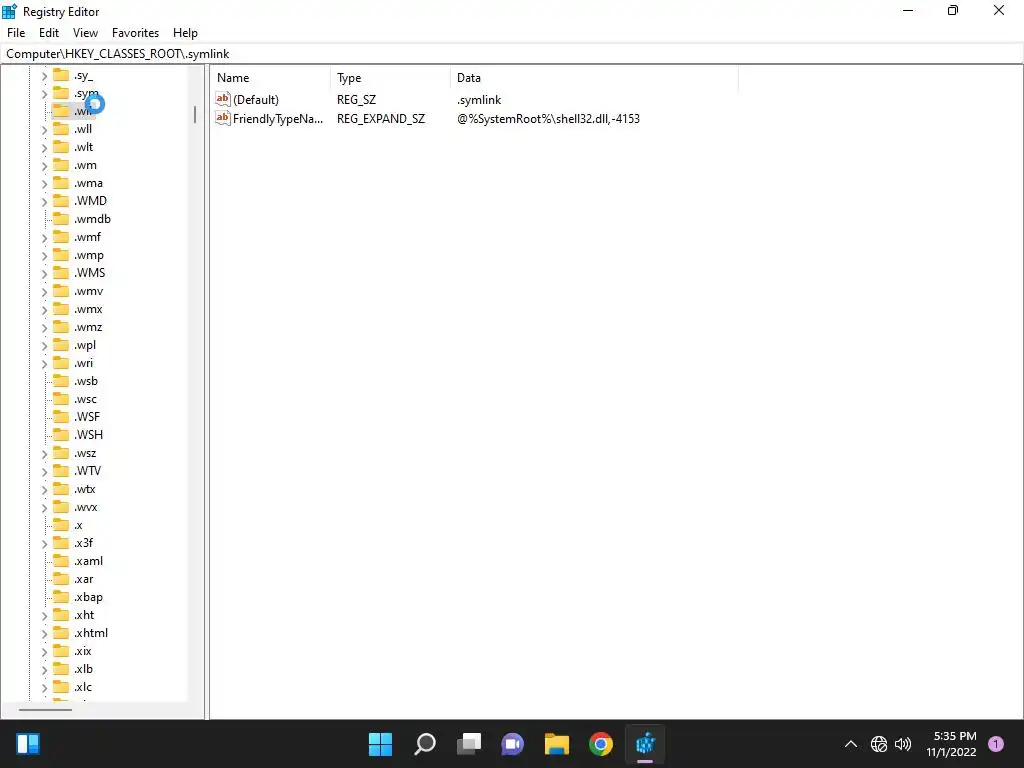Open the Edit menu
Image resolution: width=1024 pixels, height=768 pixels.
tap(49, 33)
